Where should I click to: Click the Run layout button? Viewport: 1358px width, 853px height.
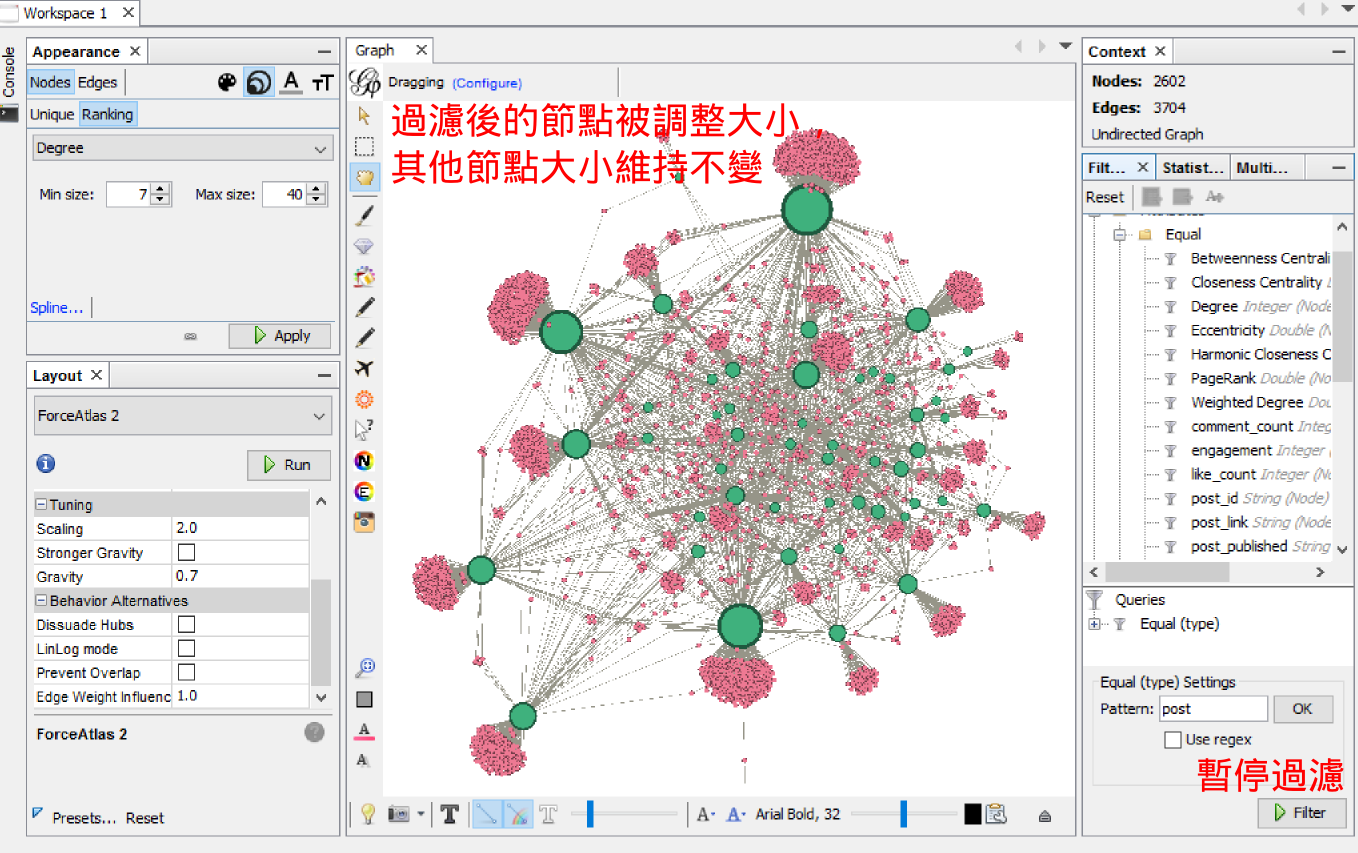point(289,465)
